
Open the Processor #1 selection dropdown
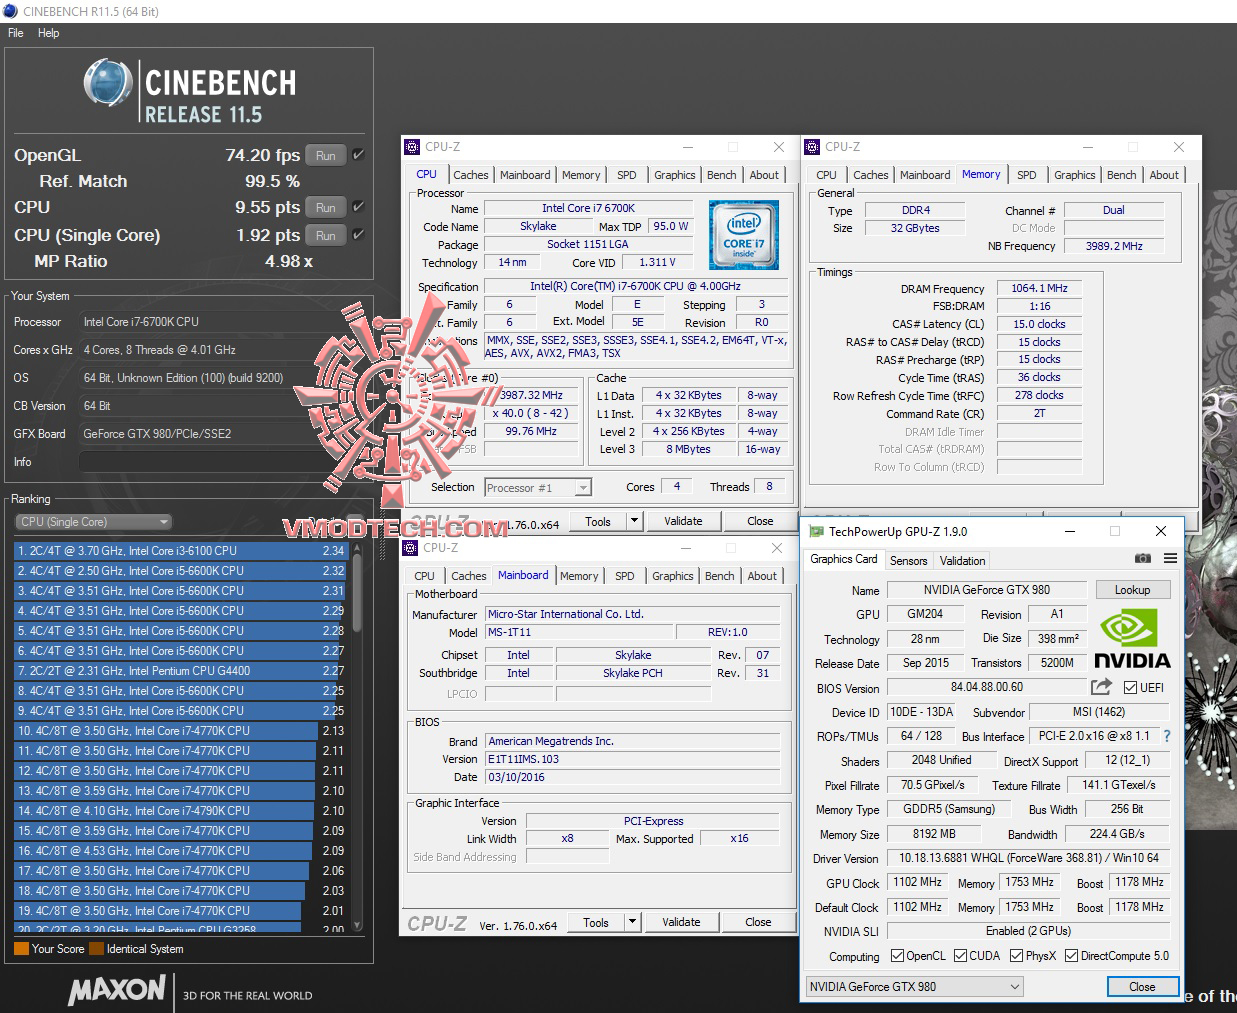click(537, 488)
